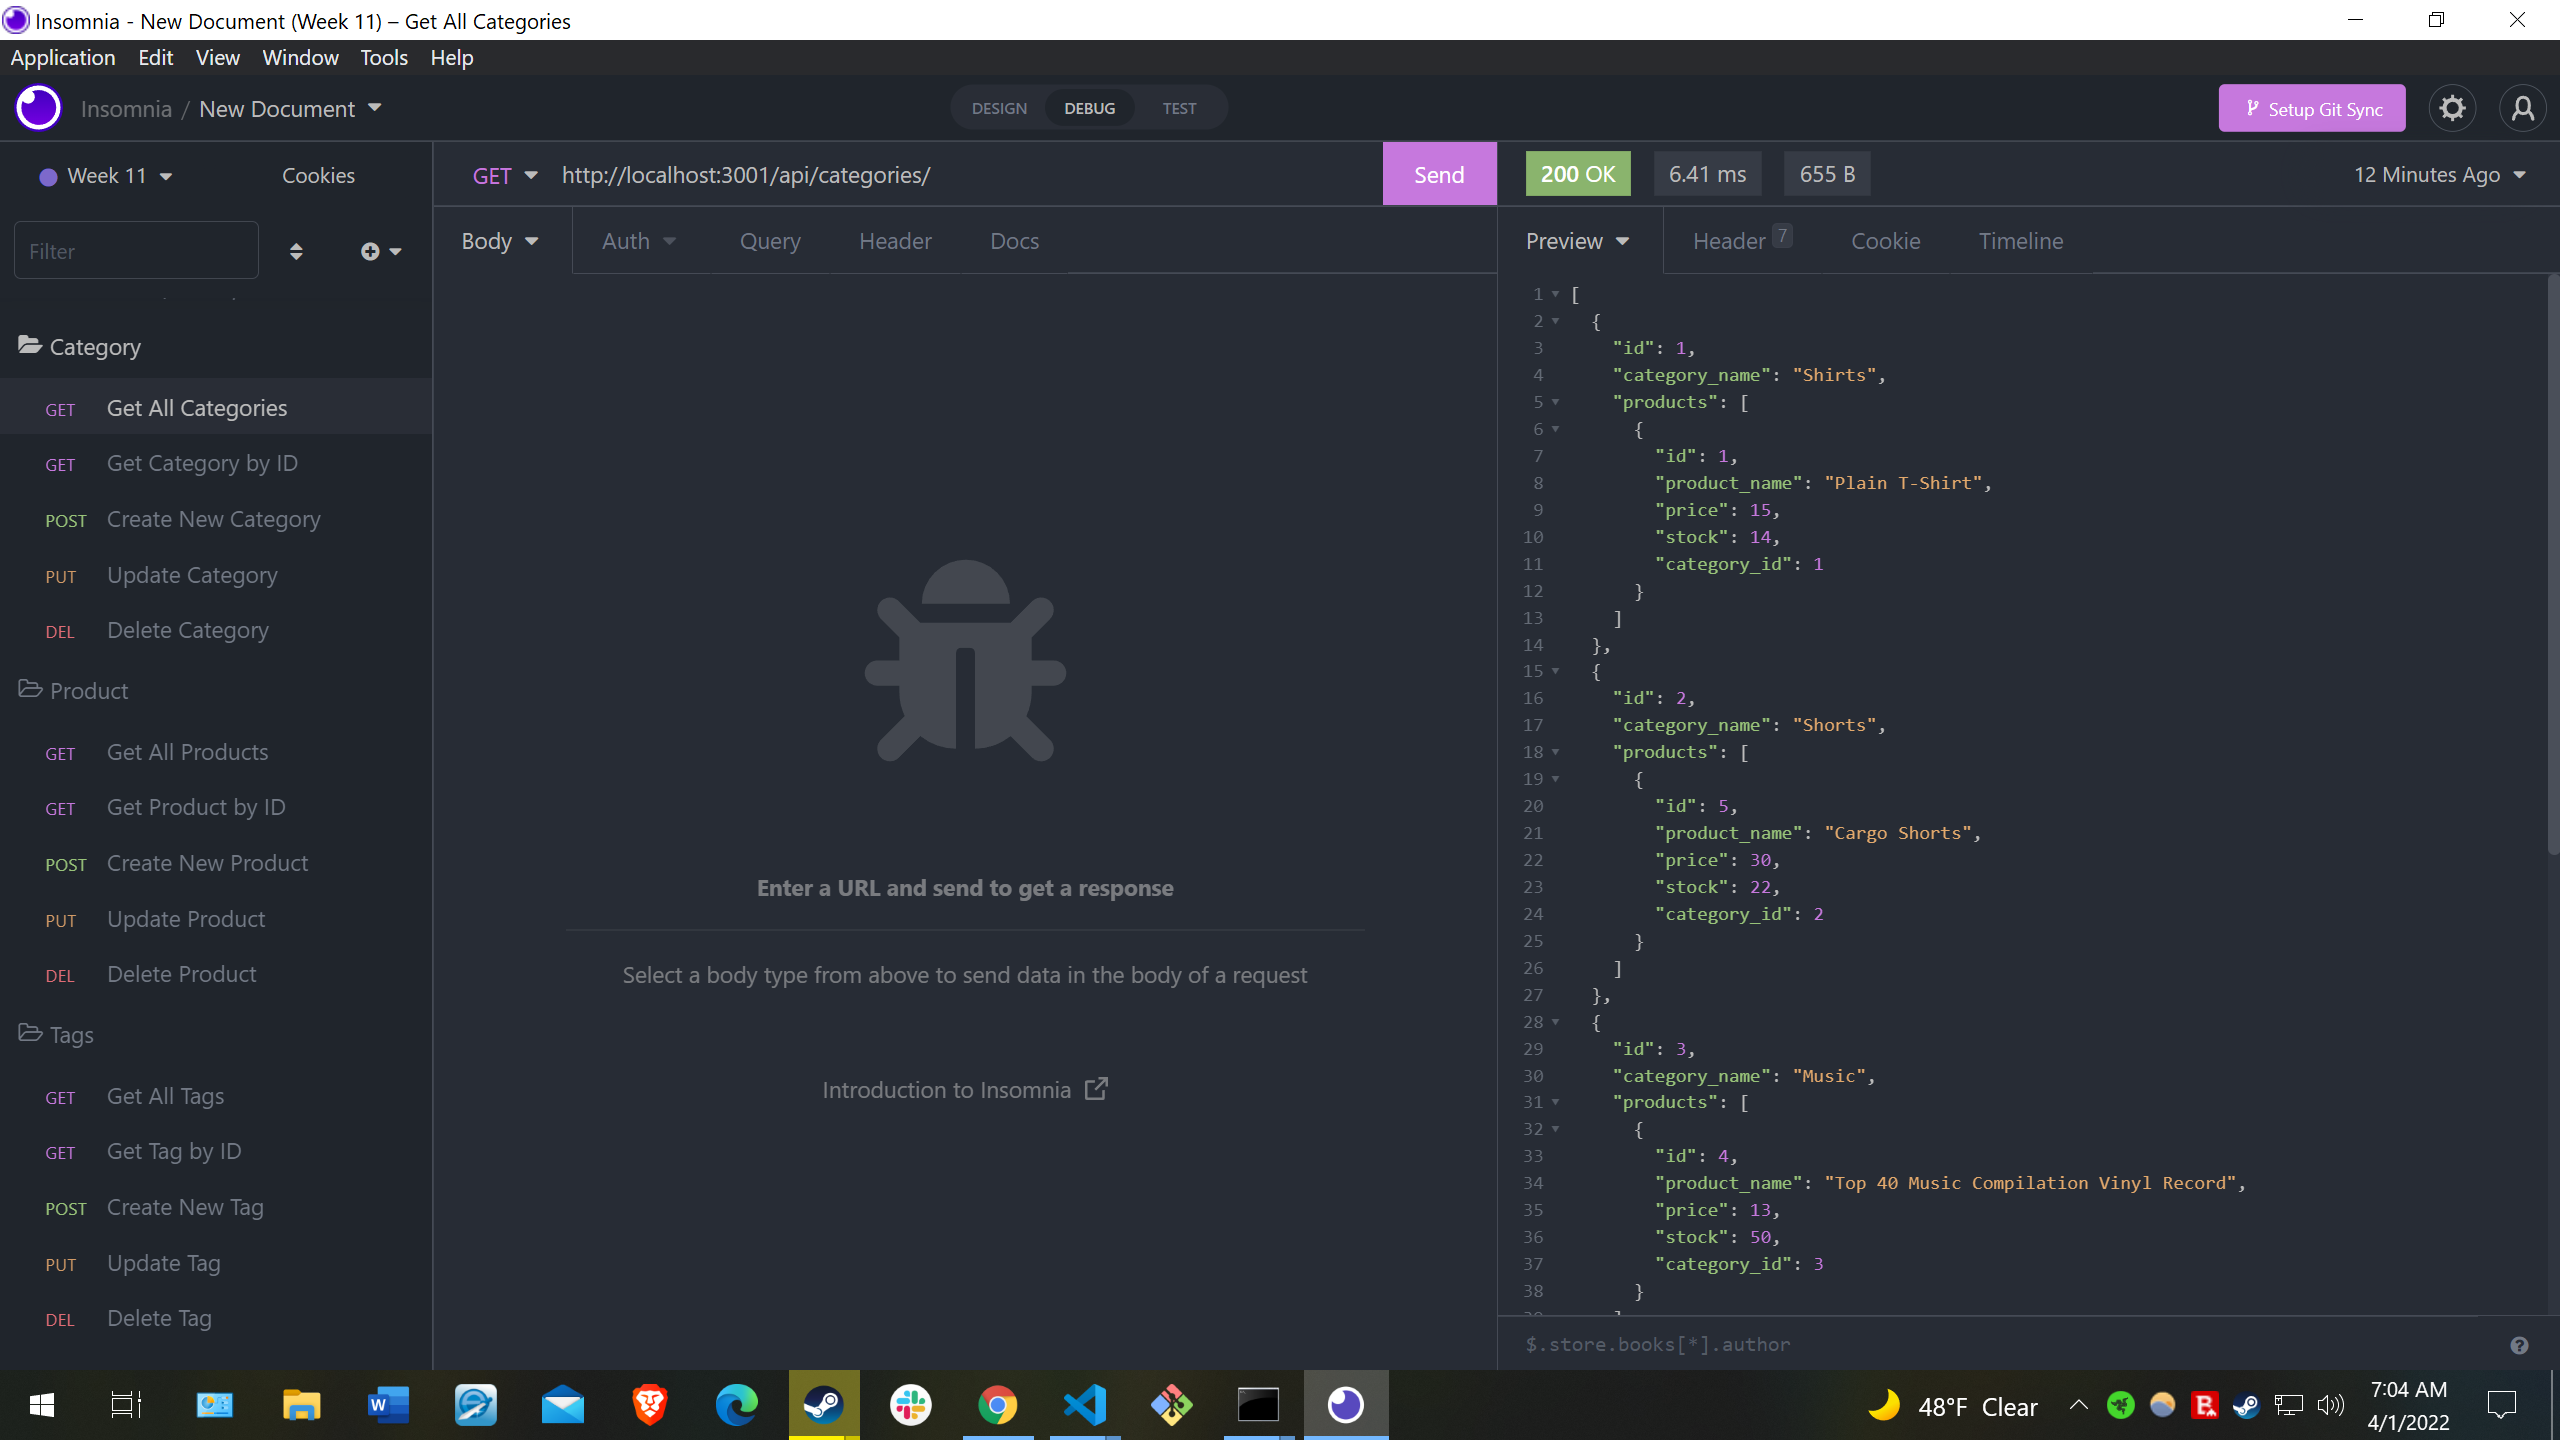Click the plus icon to create new request
The width and height of the screenshot is (2560, 1440).
[x=369, y=251]
